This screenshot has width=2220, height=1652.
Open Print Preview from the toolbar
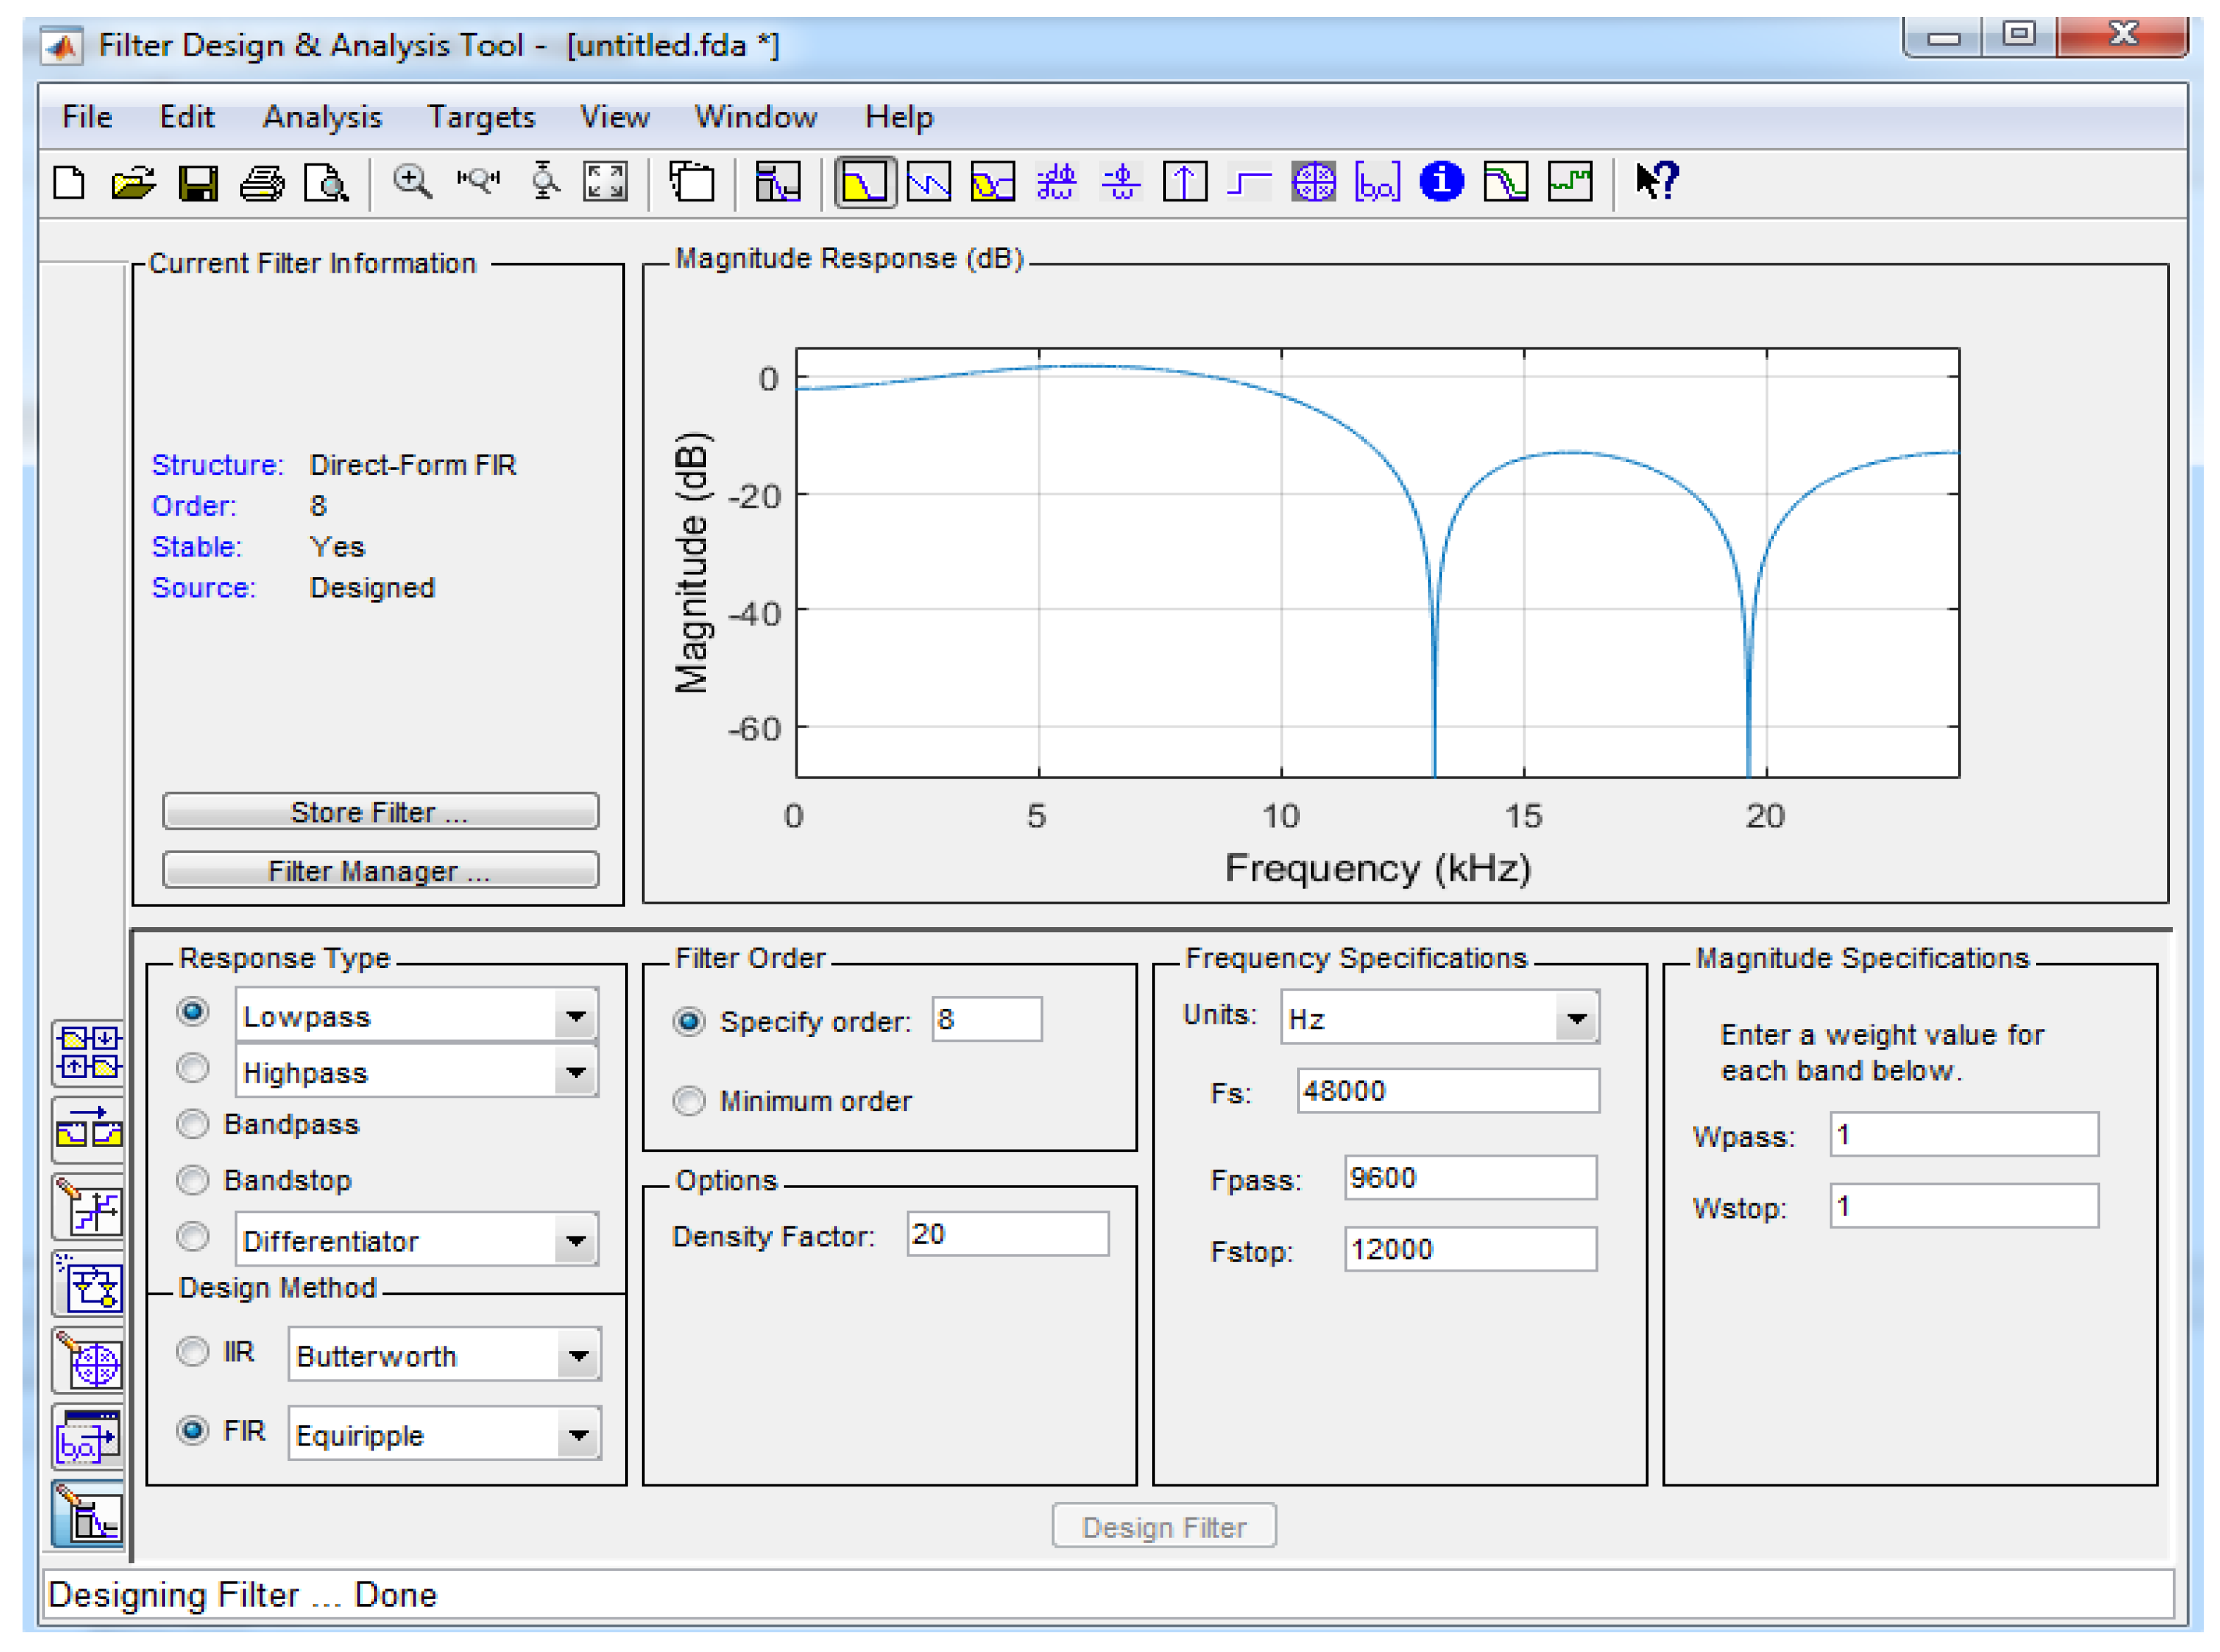tap(326, 183)
